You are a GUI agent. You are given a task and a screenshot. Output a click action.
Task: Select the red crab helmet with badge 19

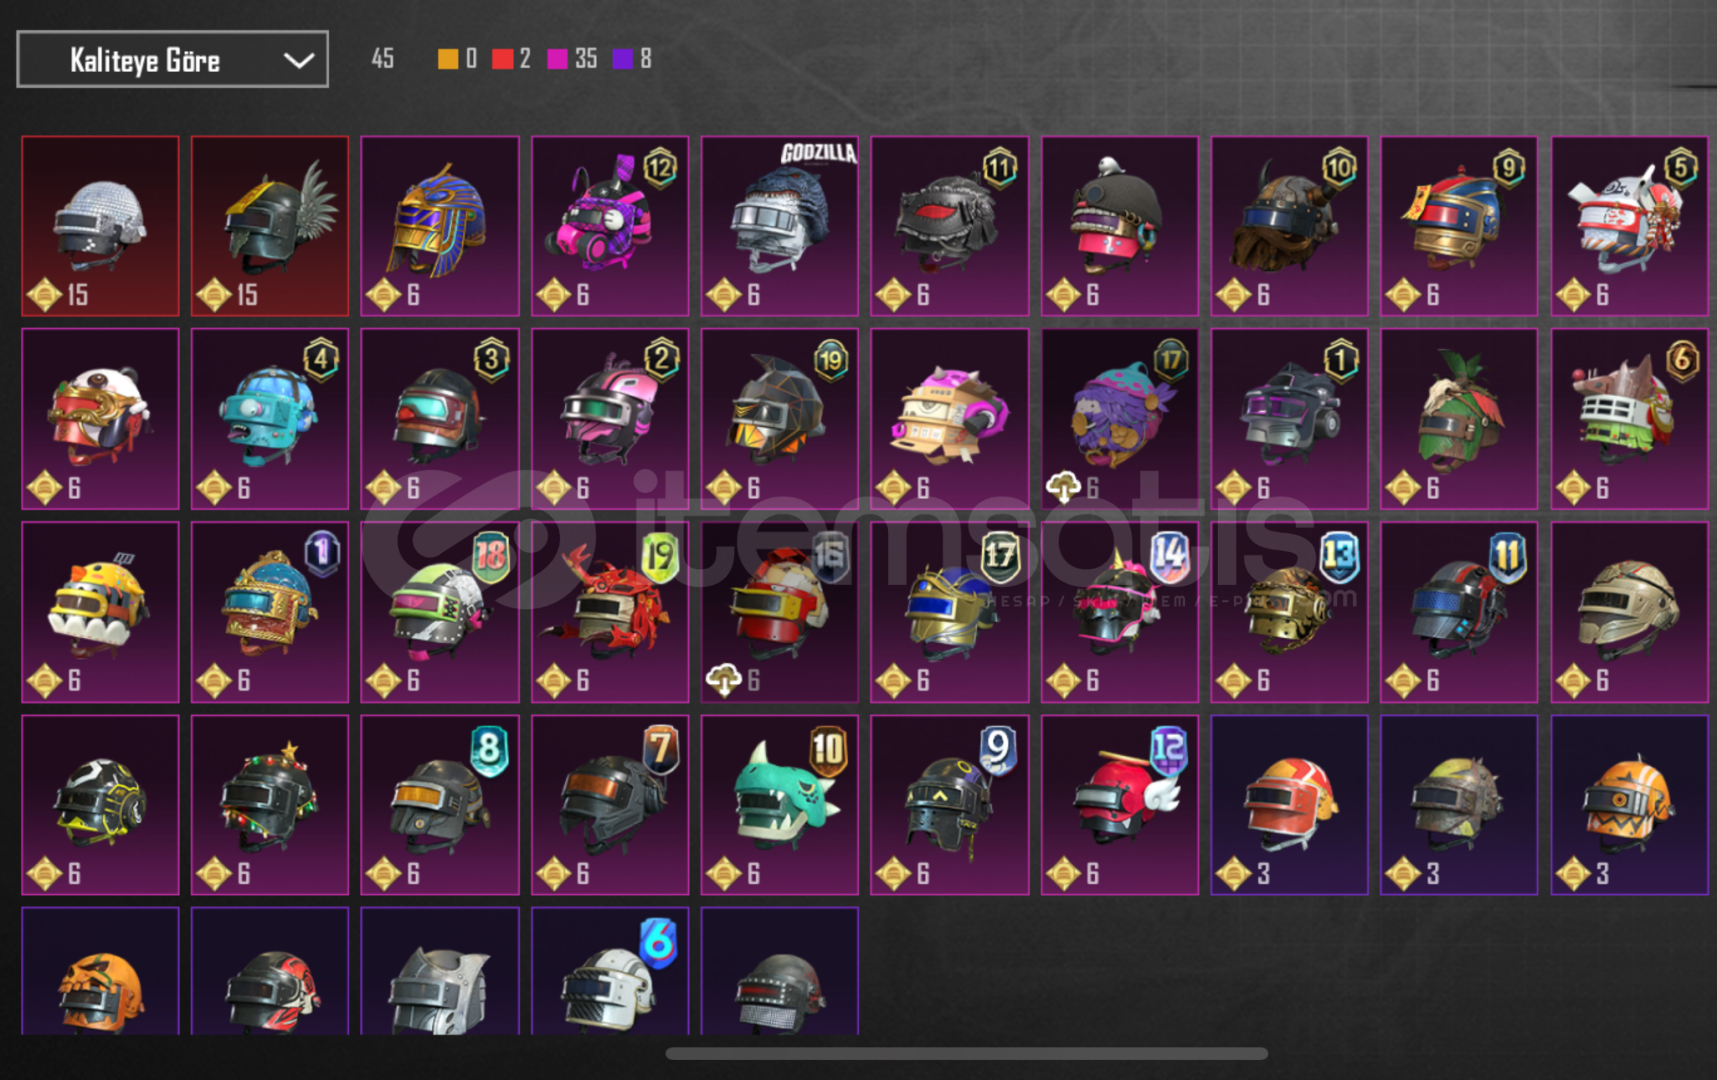(610, 611)
